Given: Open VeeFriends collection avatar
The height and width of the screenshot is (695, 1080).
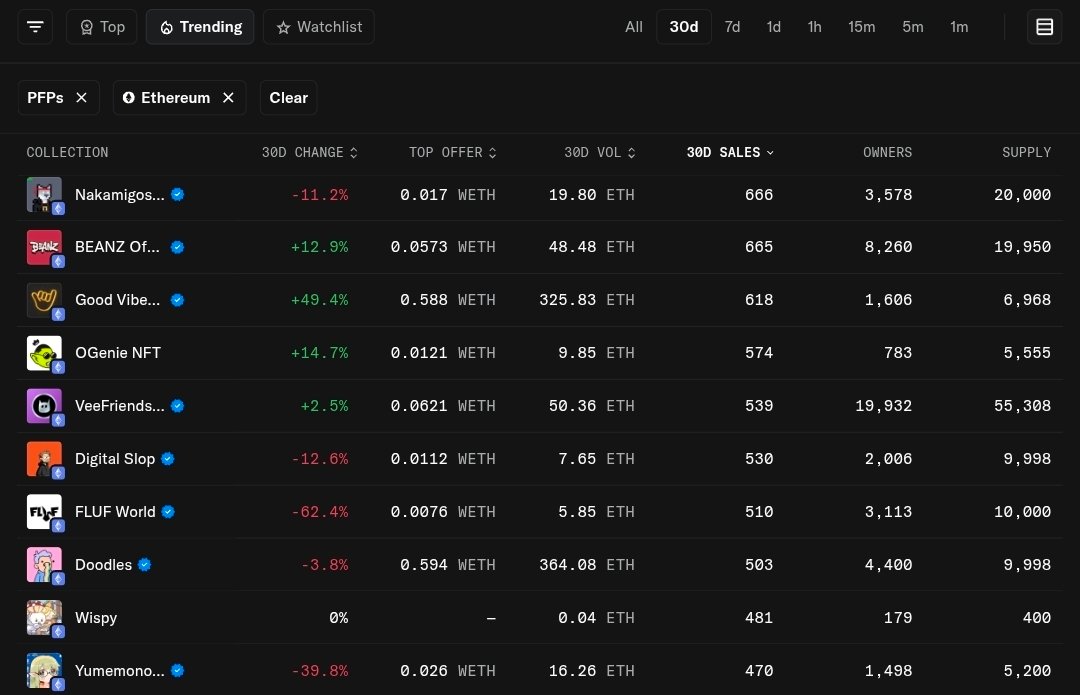Looking at the screenshot, I should pyautogui.click(x=44, y=406).
